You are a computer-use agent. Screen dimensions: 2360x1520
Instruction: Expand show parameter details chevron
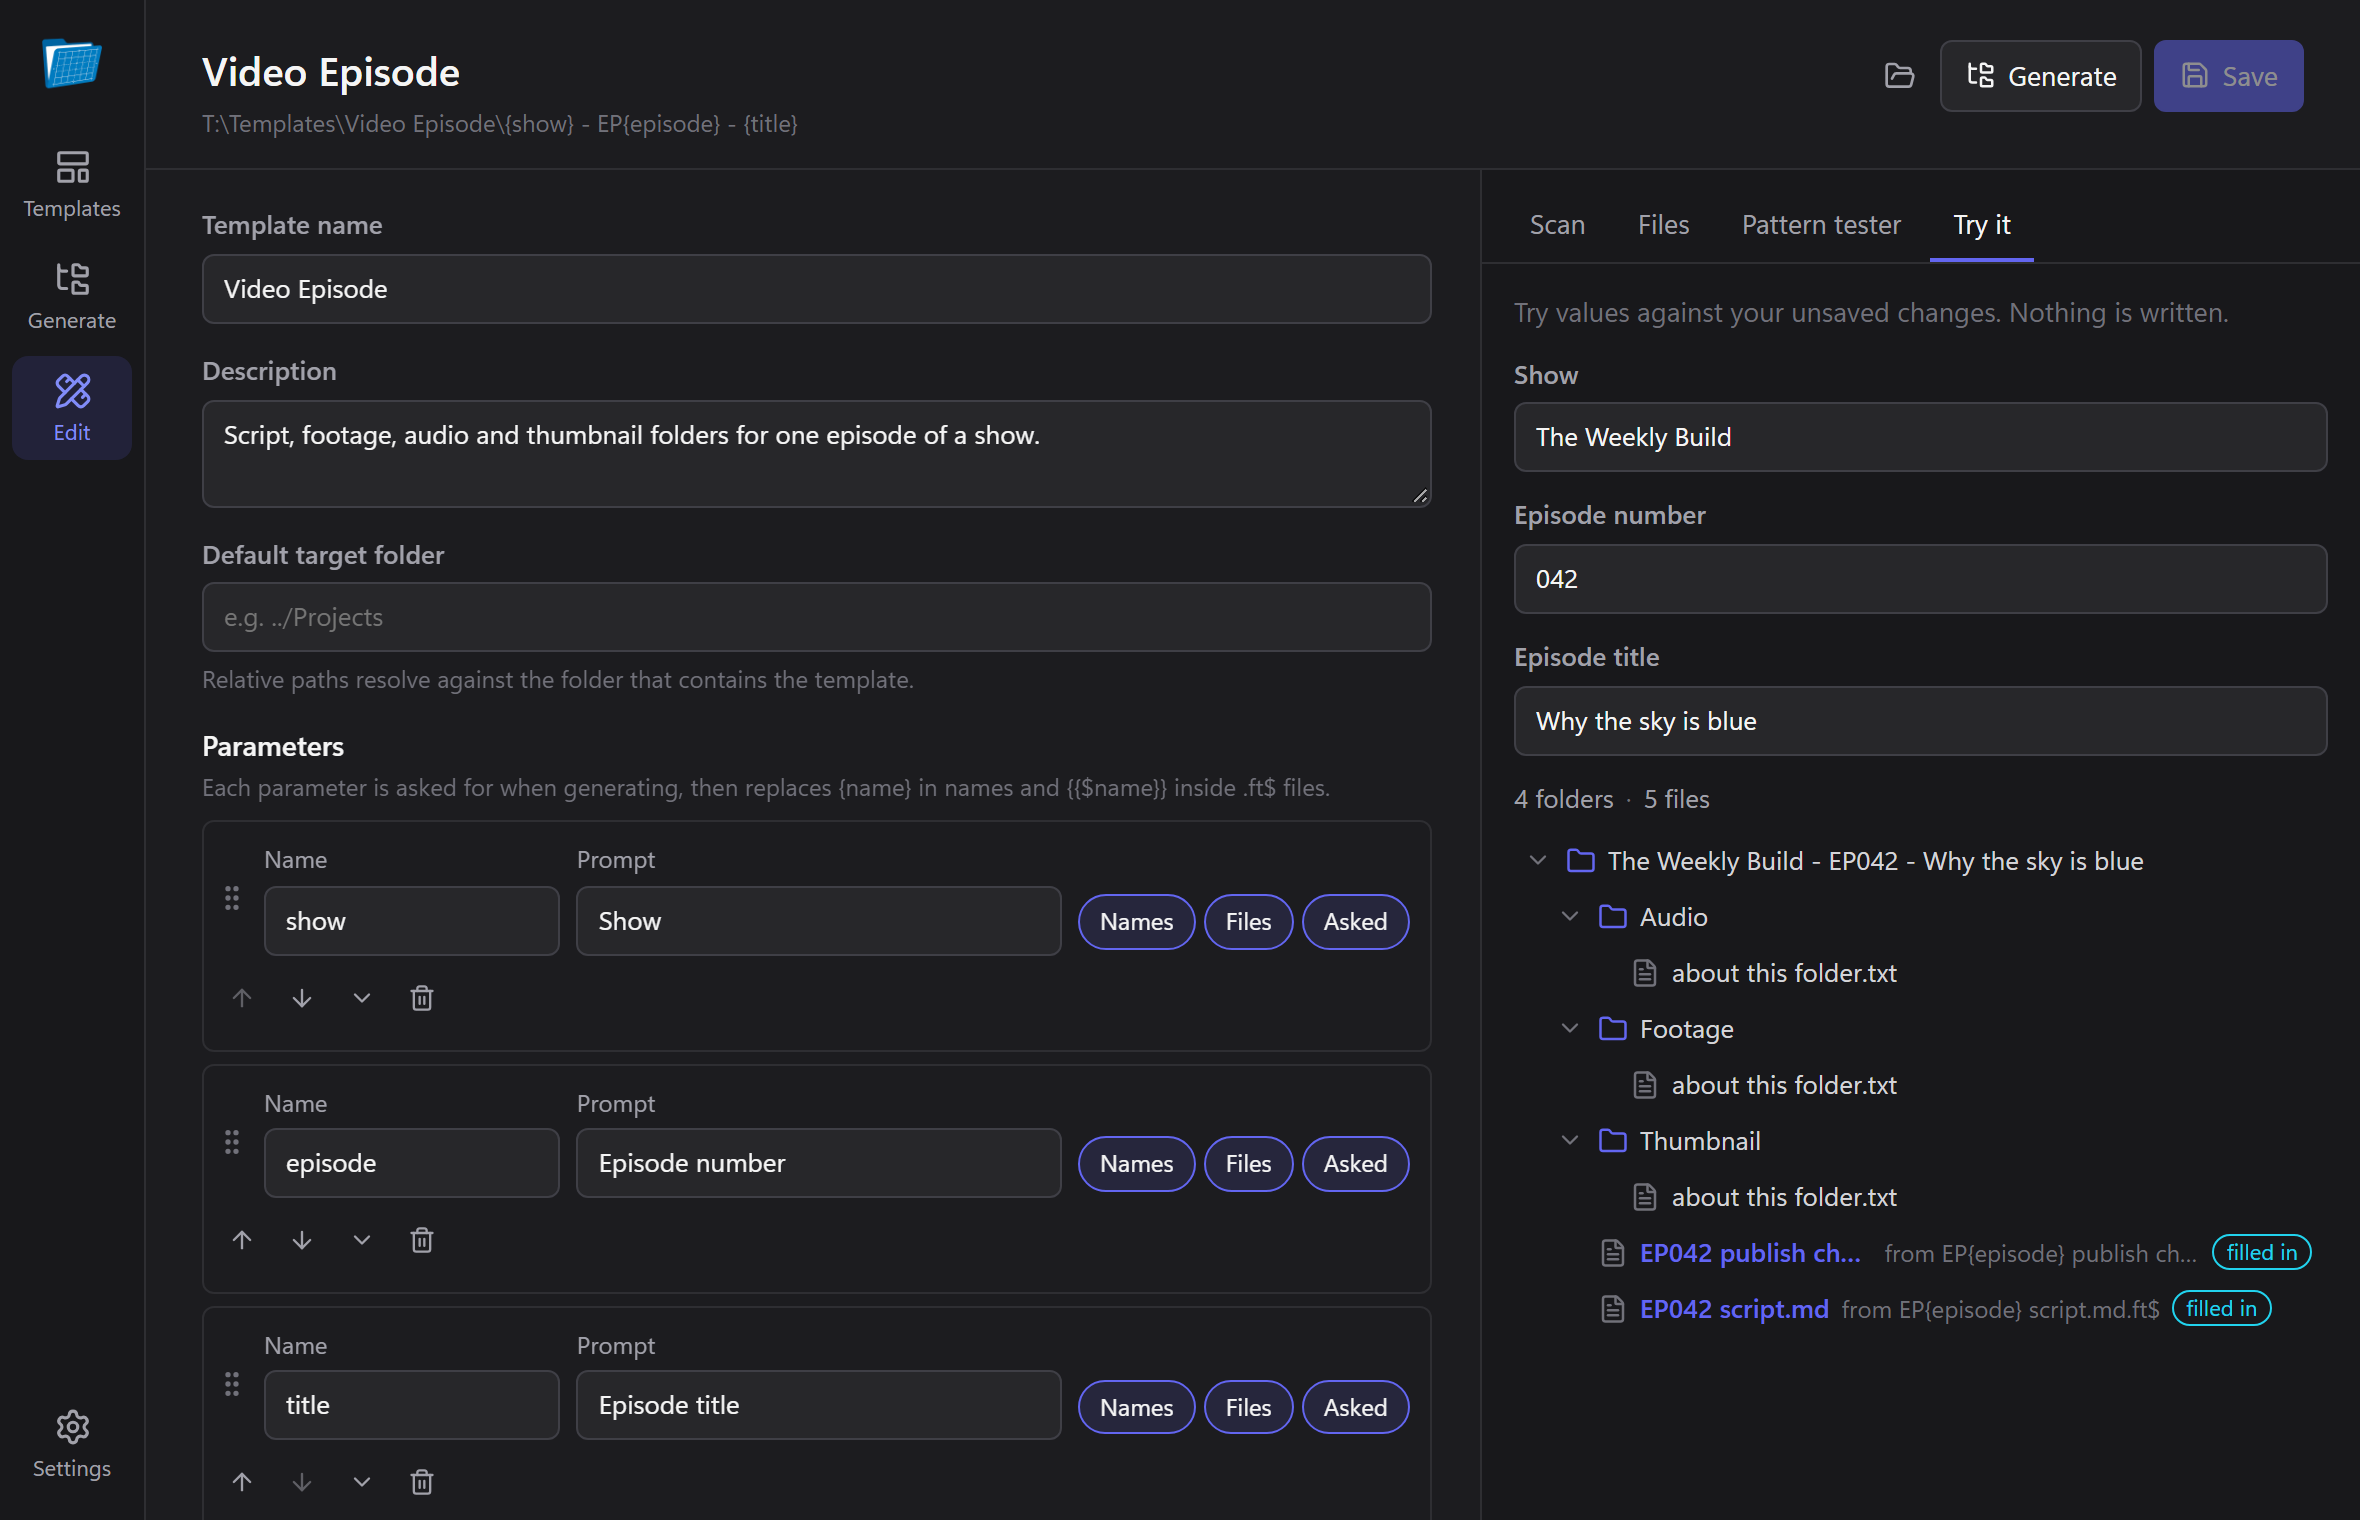(362, 998)
